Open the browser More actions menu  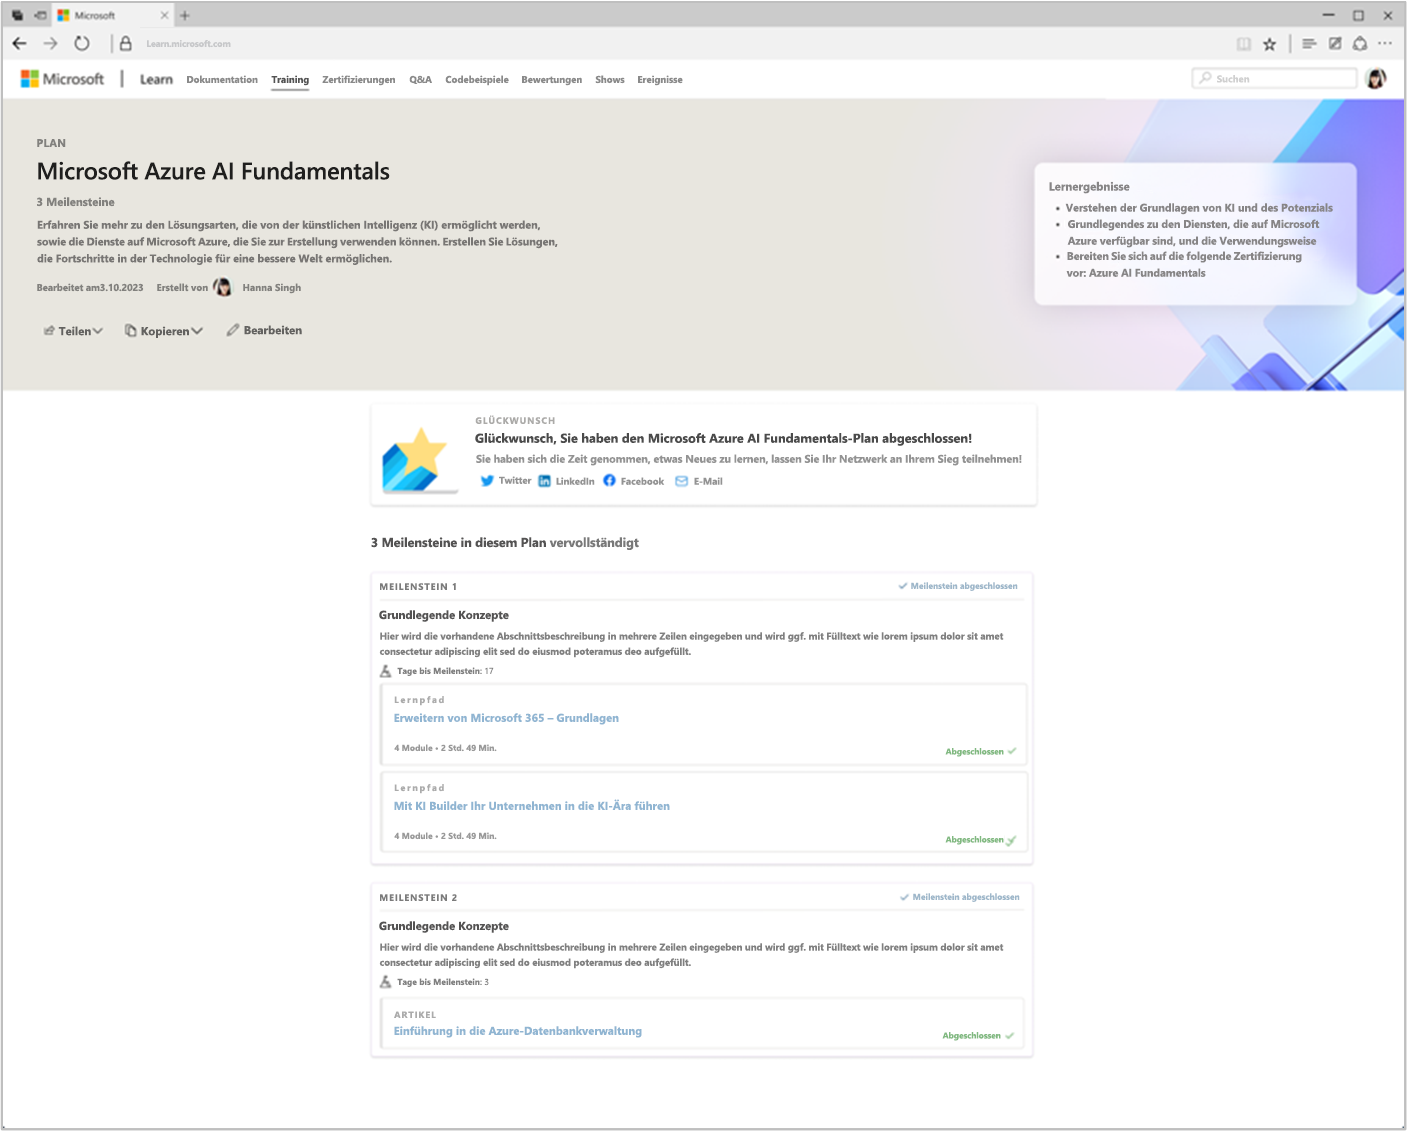click(x=1386, y=43)
